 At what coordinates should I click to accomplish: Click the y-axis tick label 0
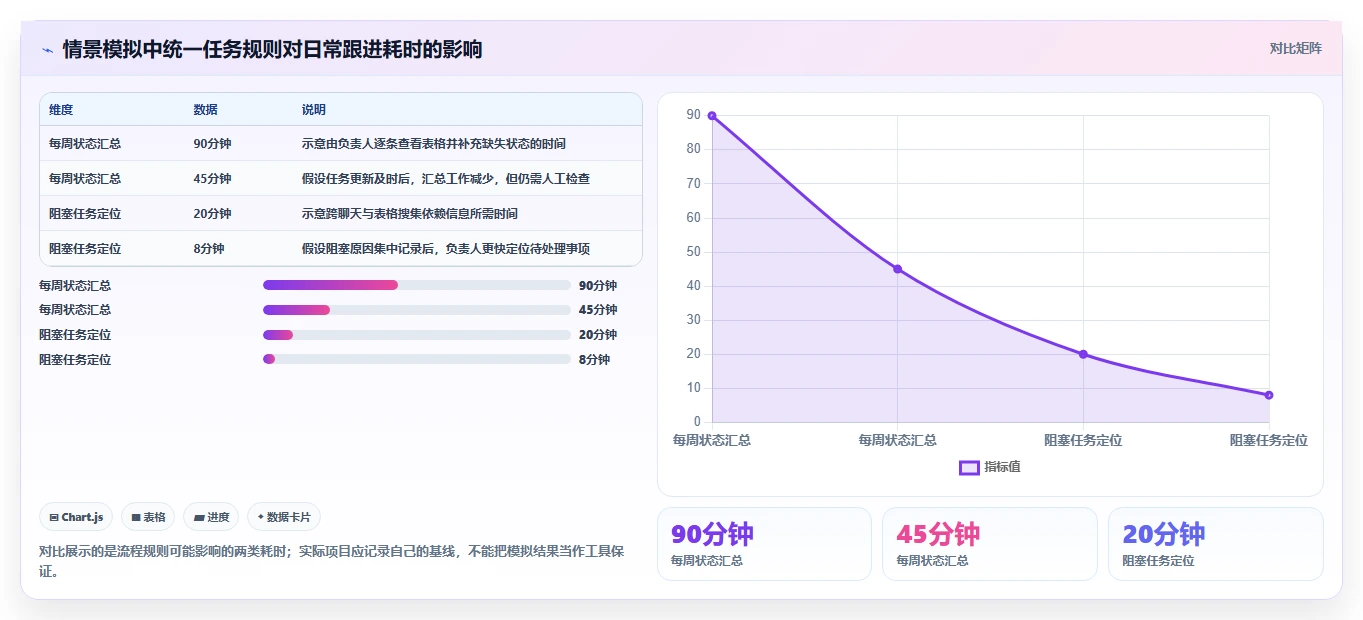[x=697, y=422]
